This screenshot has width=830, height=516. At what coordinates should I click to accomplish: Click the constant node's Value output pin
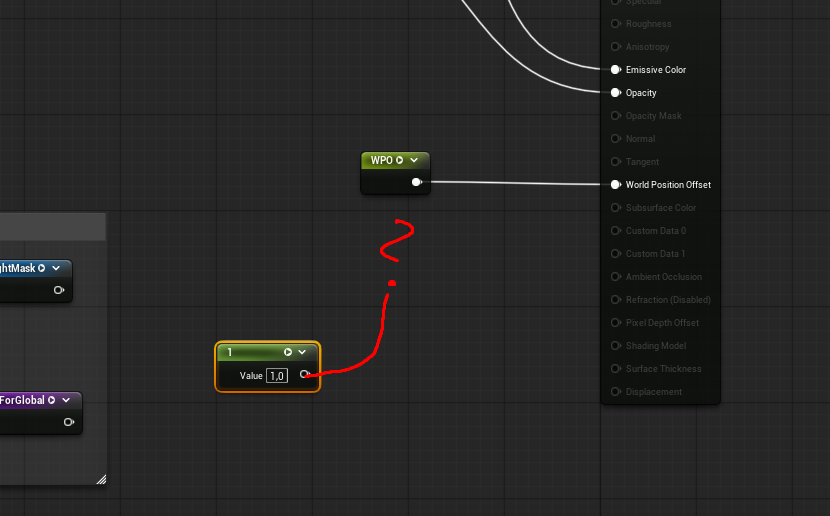[304, 374]
